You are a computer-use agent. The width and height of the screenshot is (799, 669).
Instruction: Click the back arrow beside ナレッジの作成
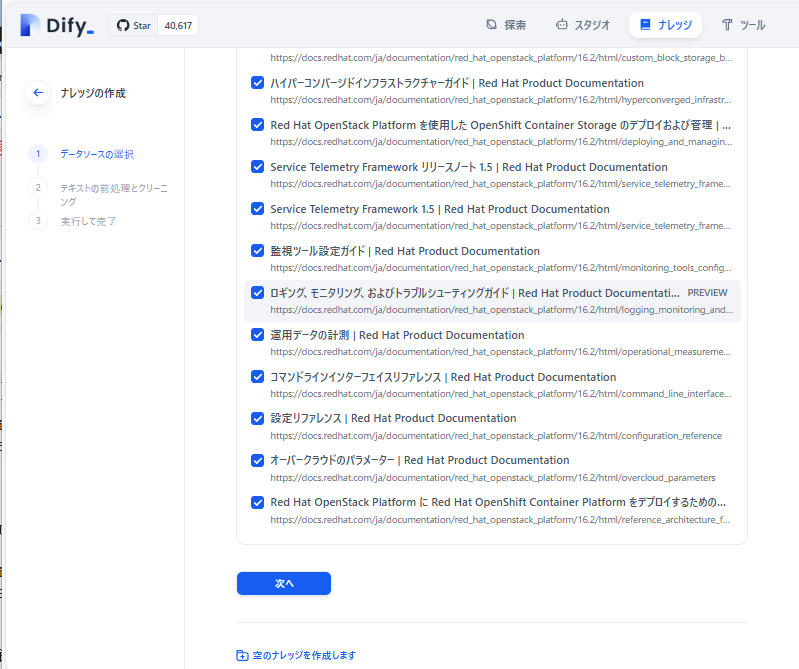(38, 93)
